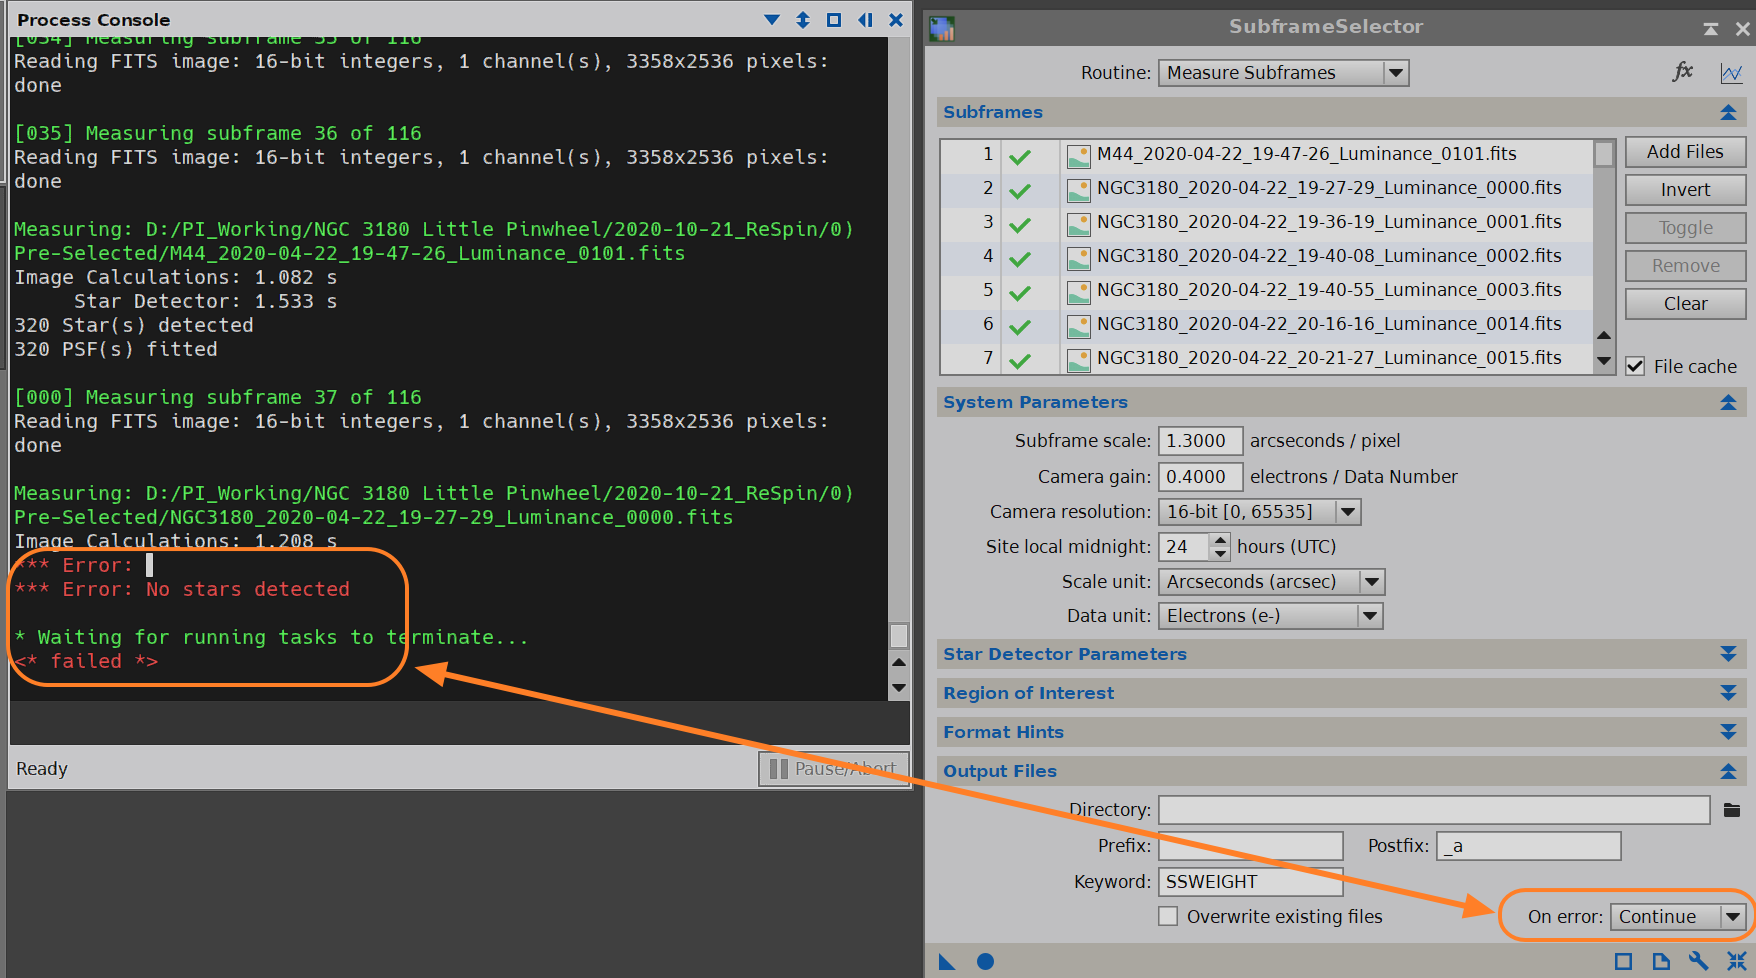The height and width of the screenshot is (978, 1756).
Task: Uncheck the File cache checkbox
Action: coord(1635,366)
